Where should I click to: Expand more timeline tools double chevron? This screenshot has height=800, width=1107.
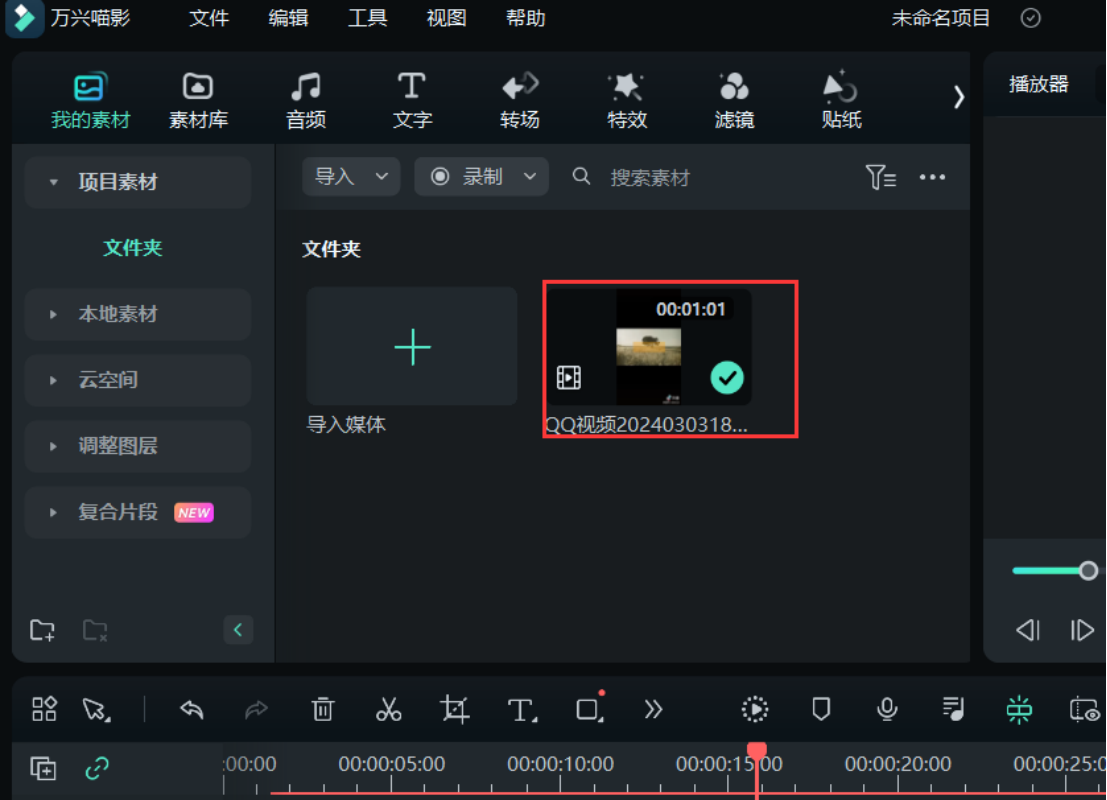coord(653,709)
